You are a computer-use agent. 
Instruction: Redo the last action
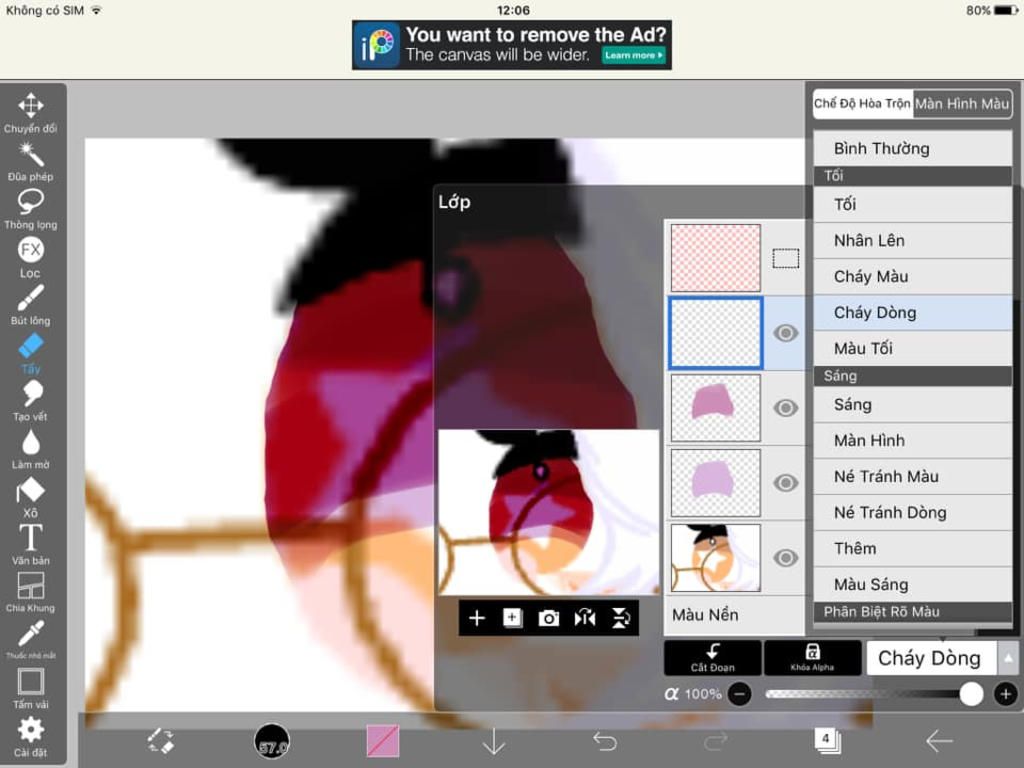pyautogui.click(x=716, y=741)
